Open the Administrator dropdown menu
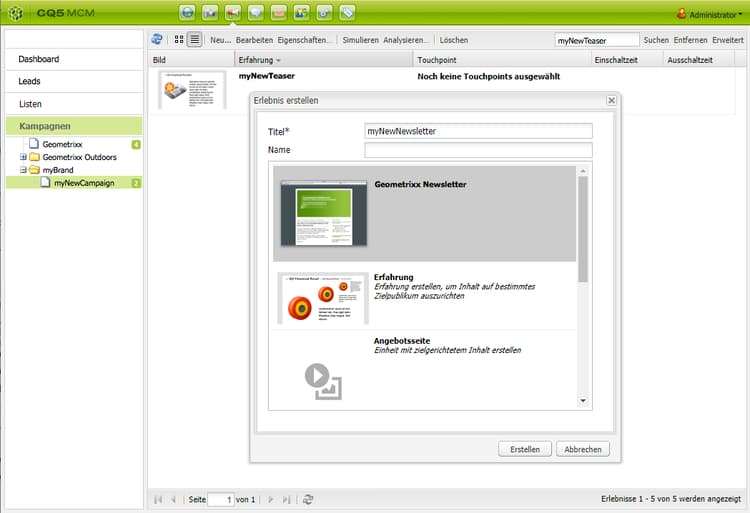 (715, 15)
